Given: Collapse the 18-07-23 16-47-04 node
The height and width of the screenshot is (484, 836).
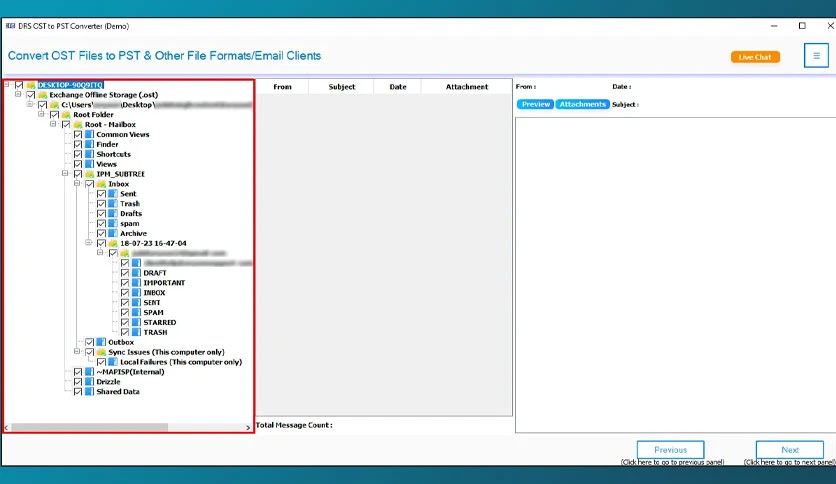Looking at the screenshot, I should pos(89,243).
